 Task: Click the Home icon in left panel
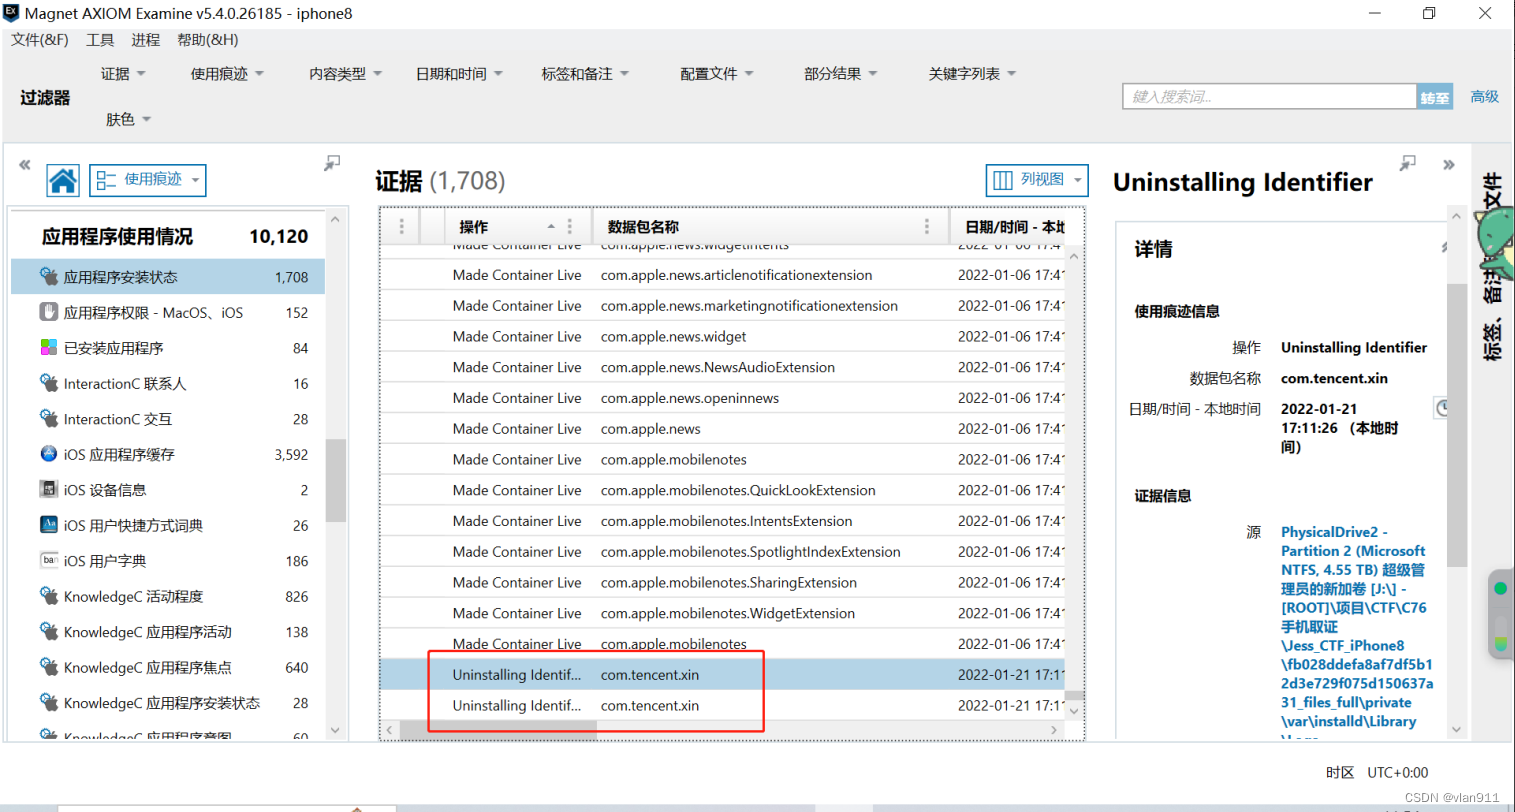[63, 180]
